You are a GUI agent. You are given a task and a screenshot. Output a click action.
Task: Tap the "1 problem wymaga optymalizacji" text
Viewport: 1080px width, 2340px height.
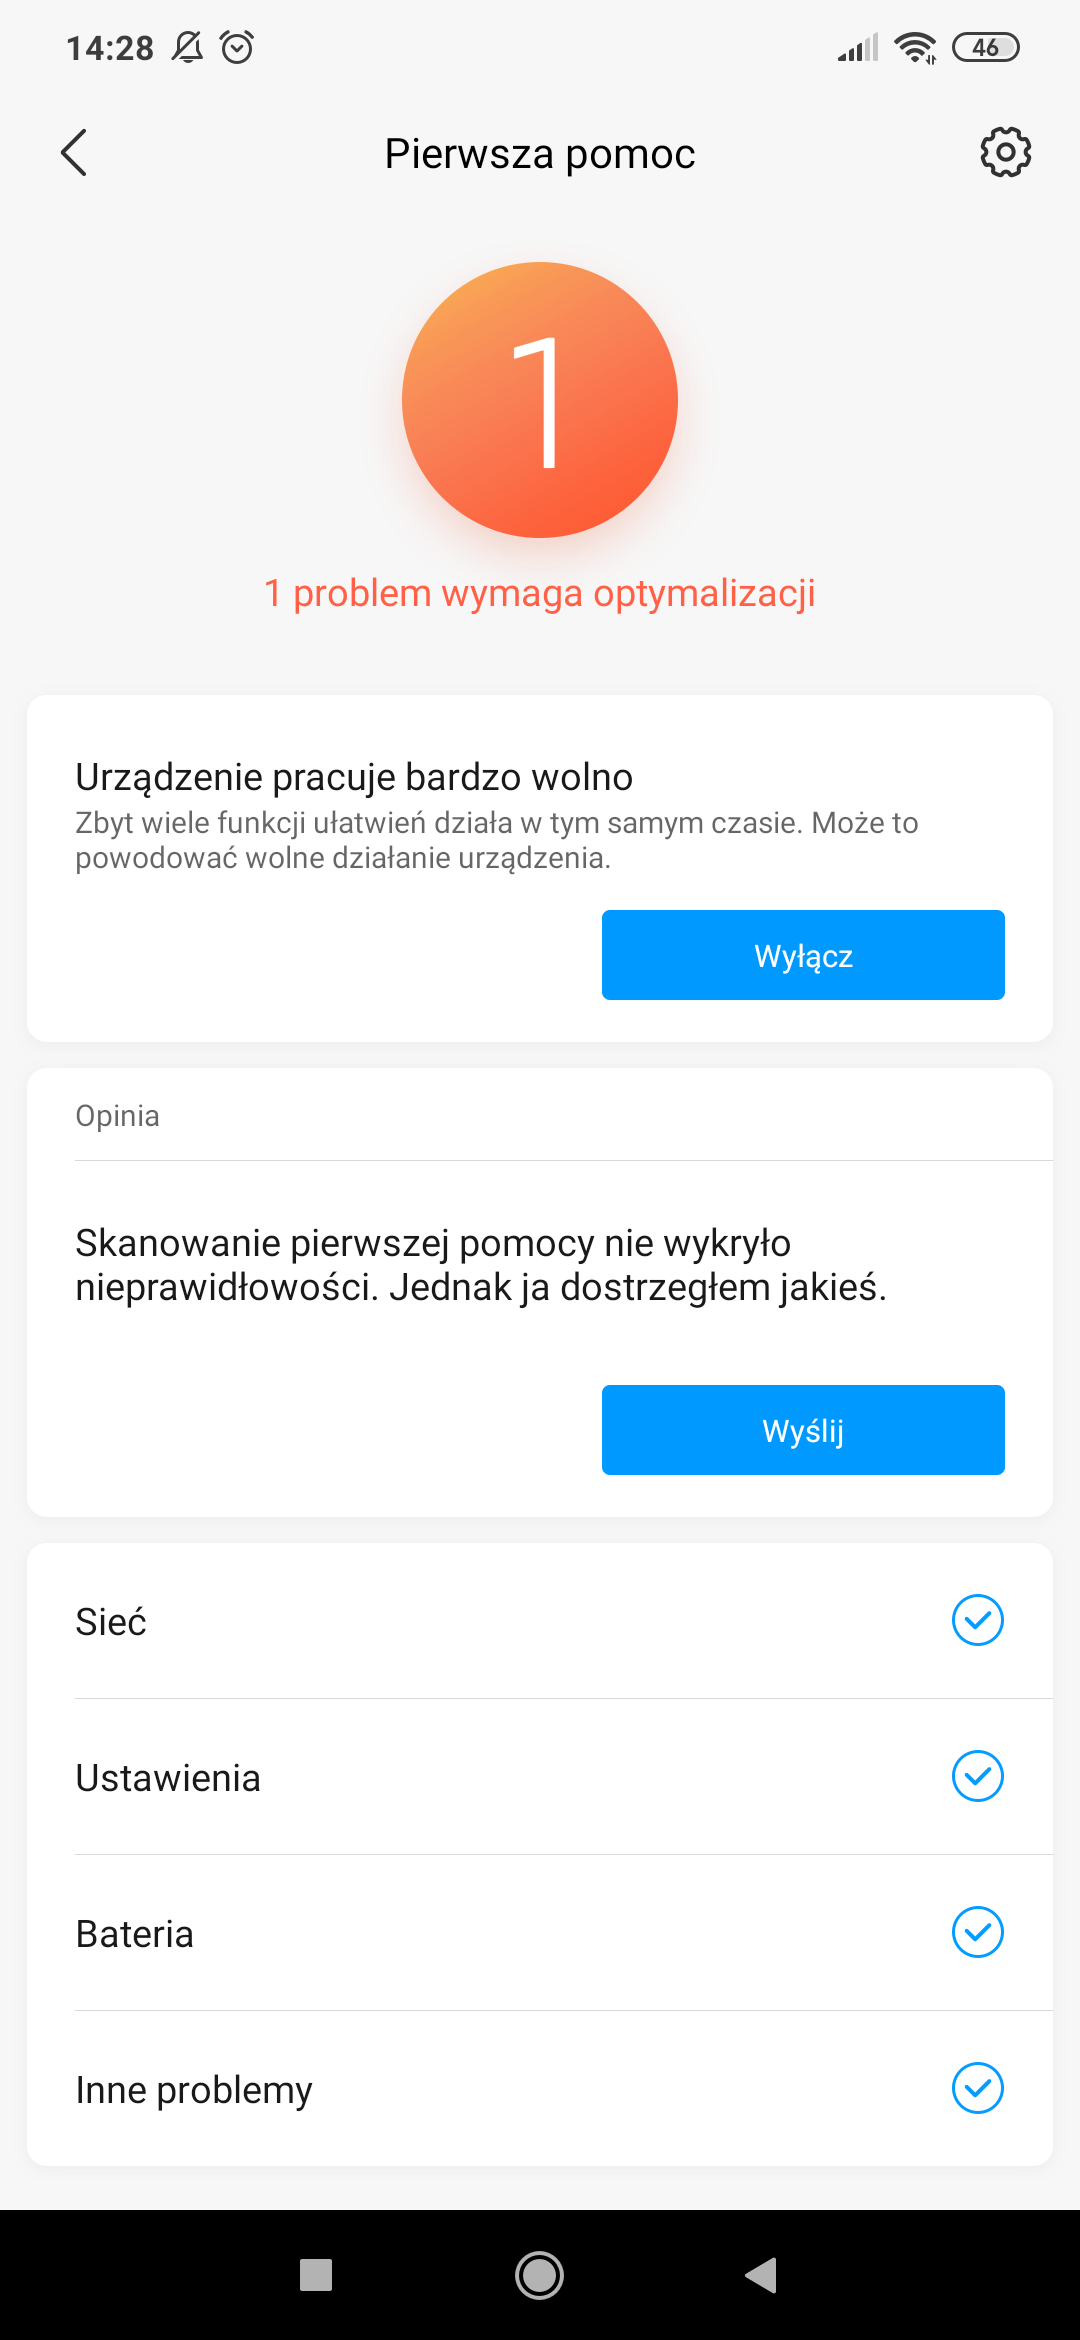pyautogui.click(x=540, y=593)
